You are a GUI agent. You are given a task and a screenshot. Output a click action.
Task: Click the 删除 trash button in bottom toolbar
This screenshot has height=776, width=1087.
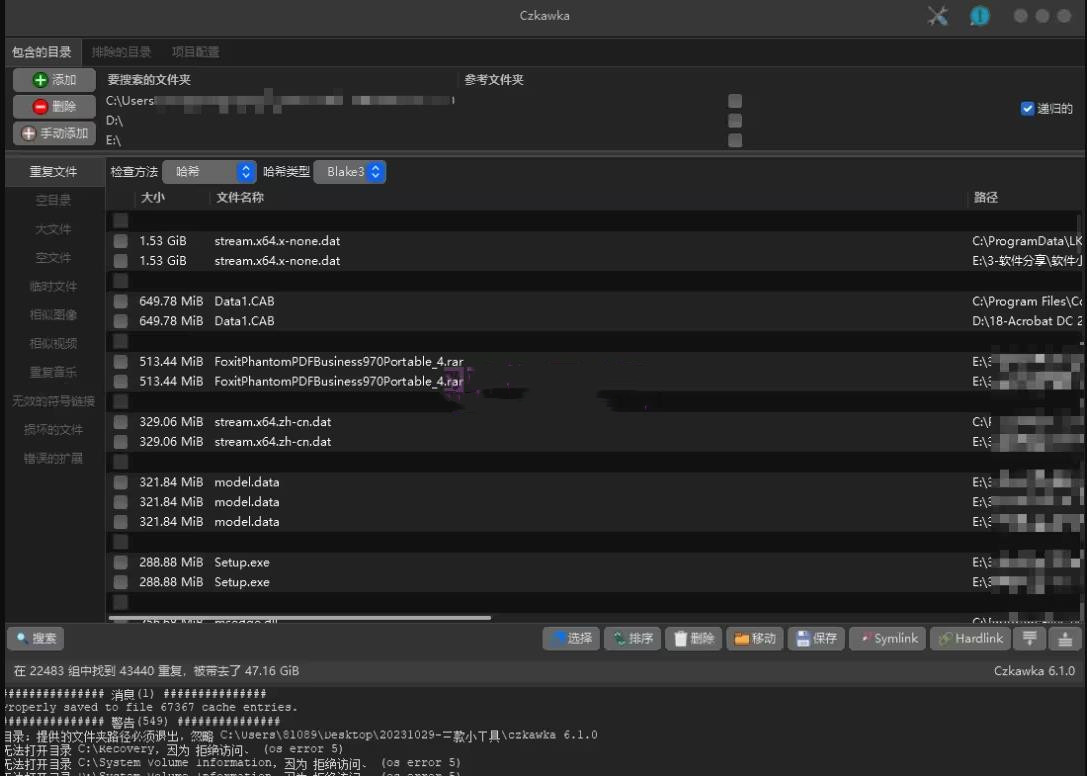pyautogui.click(x=692, y=639)
